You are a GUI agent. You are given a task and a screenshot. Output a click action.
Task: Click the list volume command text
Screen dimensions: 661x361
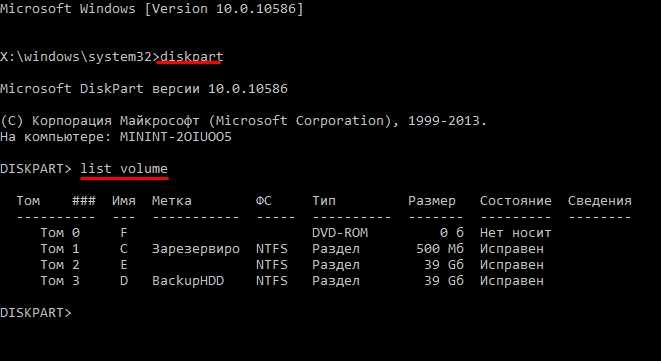[124, 169]
